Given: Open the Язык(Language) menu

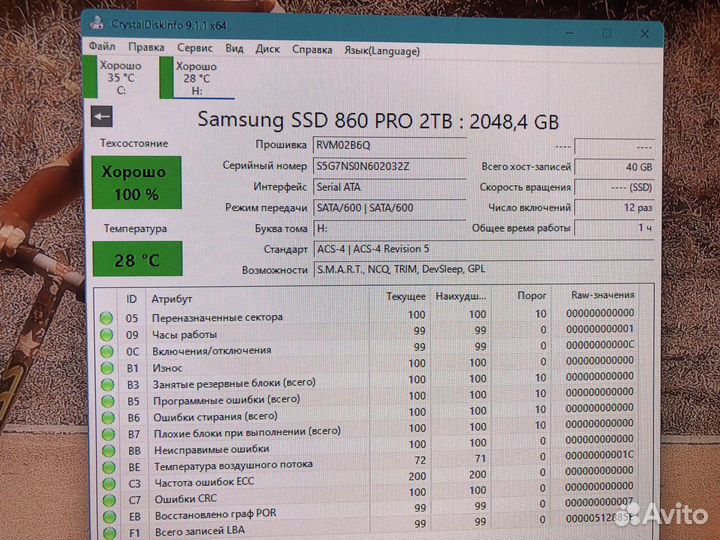Looking at the screenshot, I should pyautogui.click(x=382, y=51).
